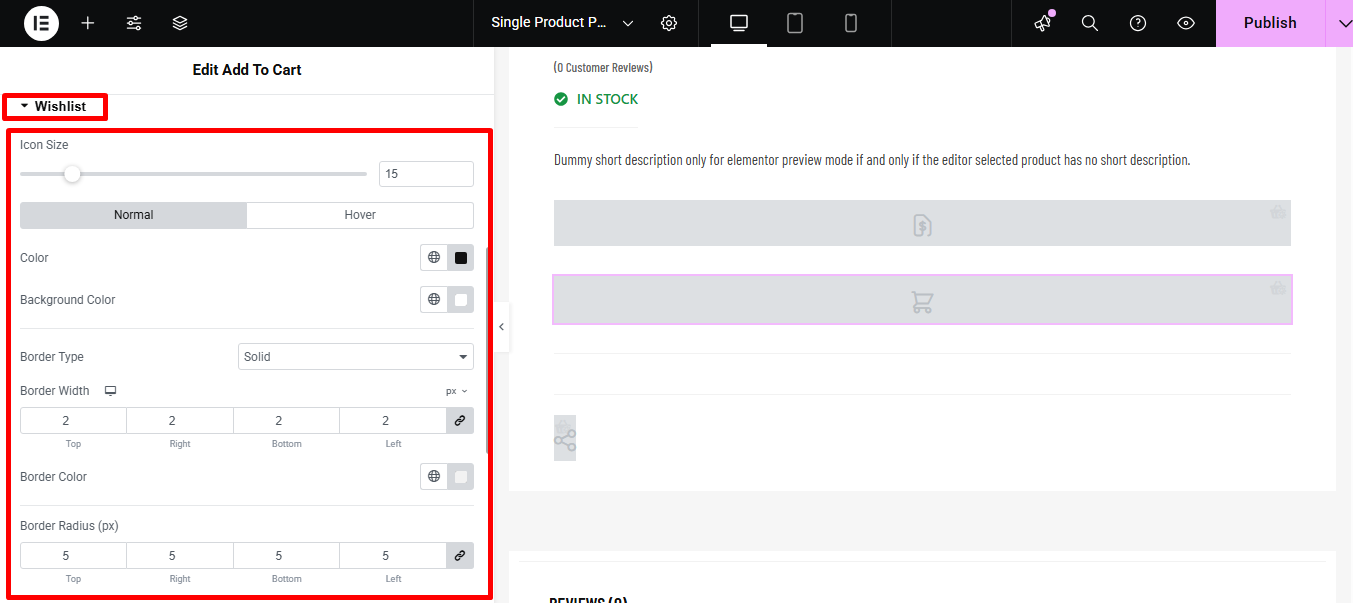Open the Structure layers icon
This screenshot has width=1353, height=603.
point(180,23)
